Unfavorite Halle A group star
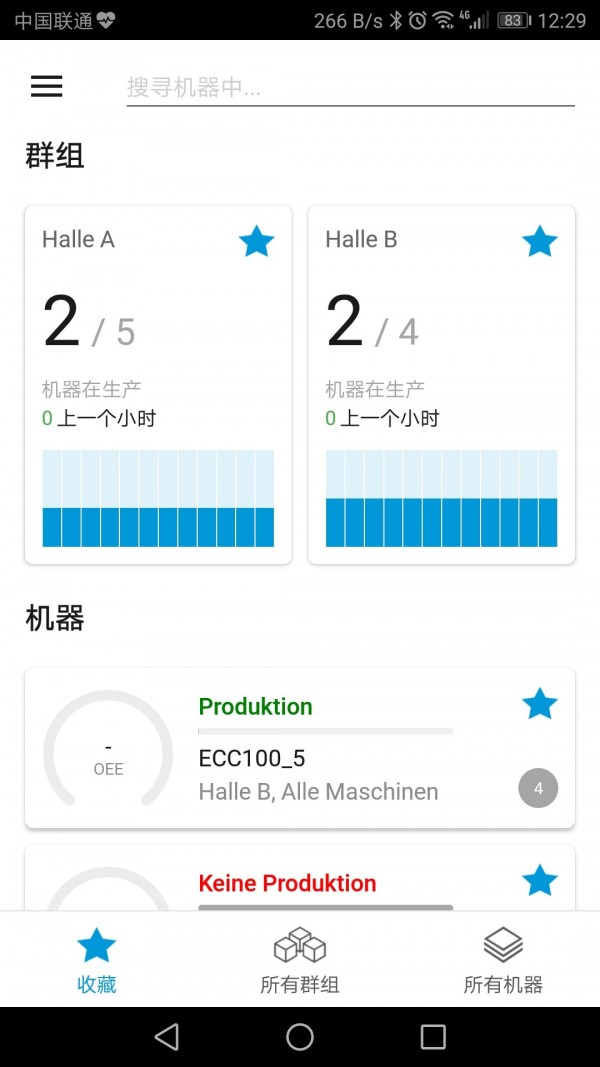The image size is (600, 1067). [257, 241]
